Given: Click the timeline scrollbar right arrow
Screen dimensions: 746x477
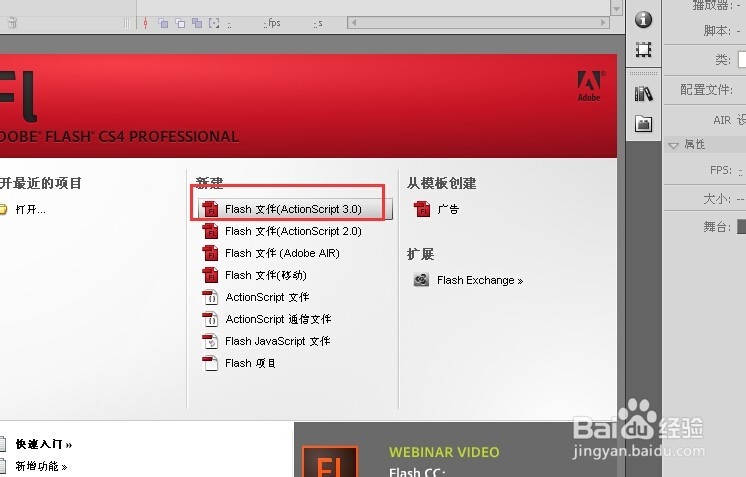Looking at the screenshot, I should click(x=603, y=22).
